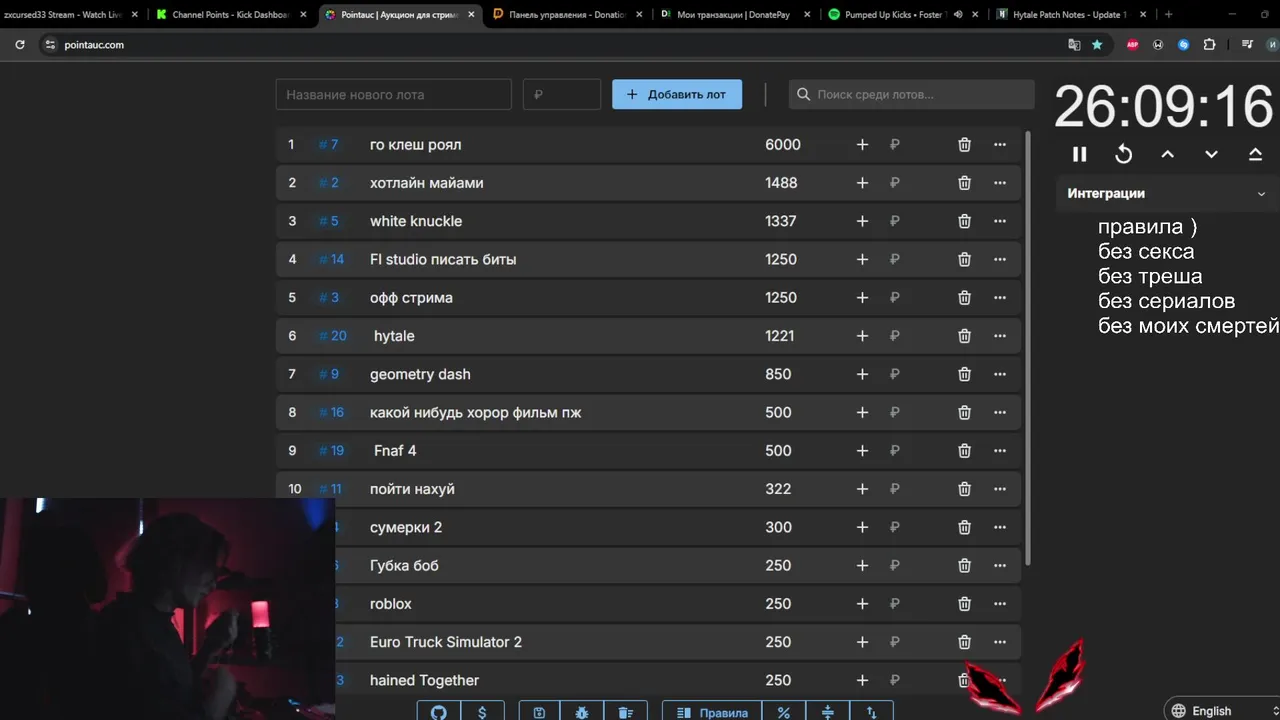
Task: Expand the Интеграции section
Action: pos(1167,193)
